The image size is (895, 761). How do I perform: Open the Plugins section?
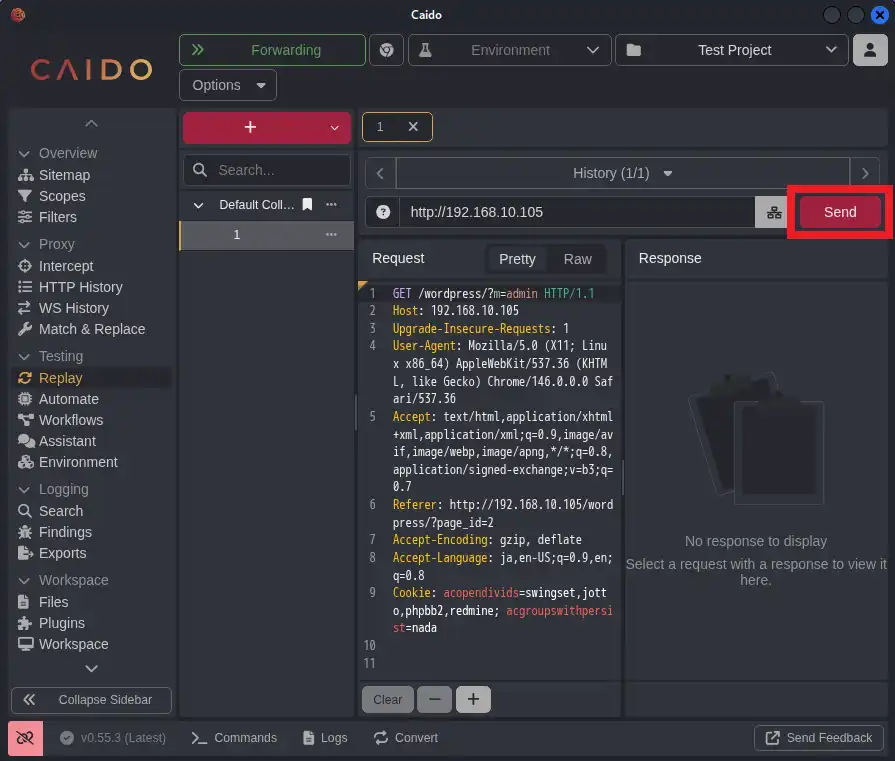(60, 623)
